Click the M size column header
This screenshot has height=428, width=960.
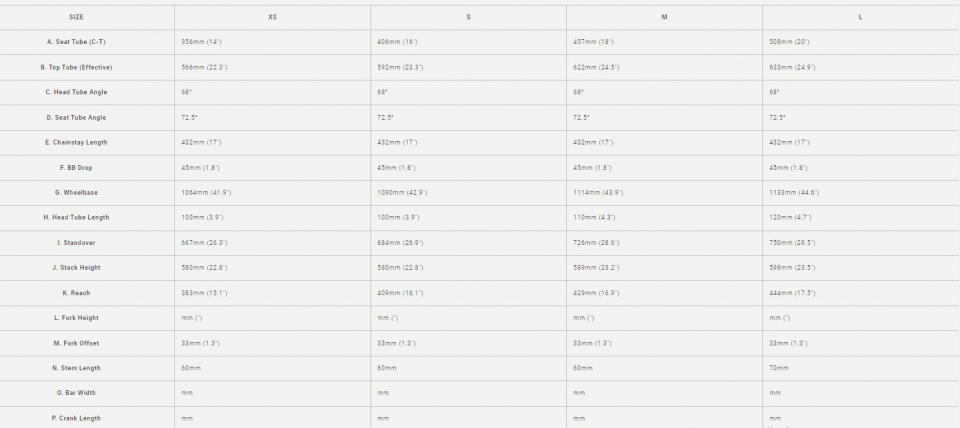(664, 17)
